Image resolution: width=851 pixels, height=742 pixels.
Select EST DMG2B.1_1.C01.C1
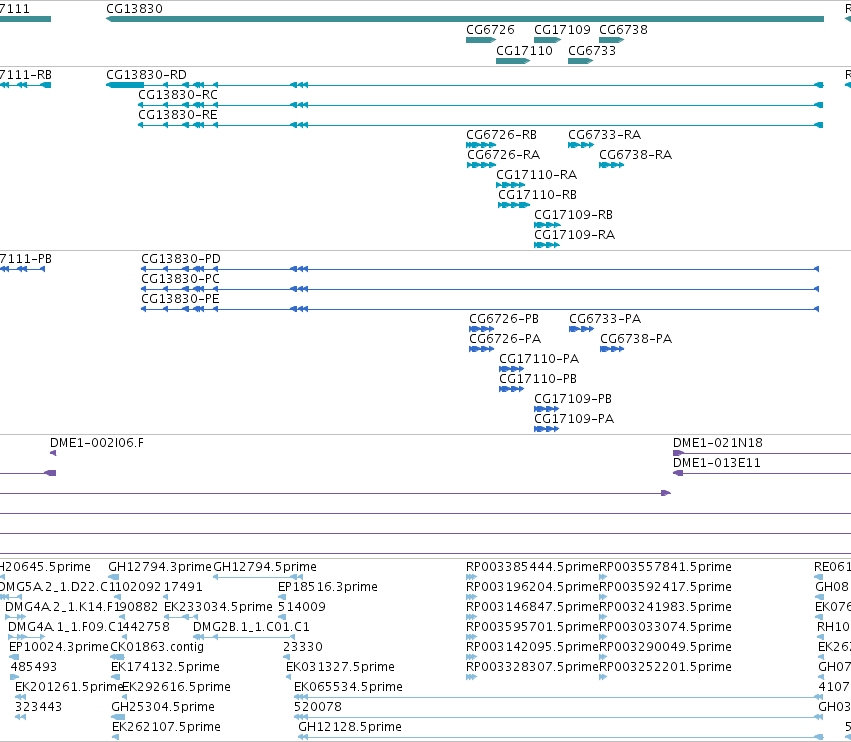point(244,637)
